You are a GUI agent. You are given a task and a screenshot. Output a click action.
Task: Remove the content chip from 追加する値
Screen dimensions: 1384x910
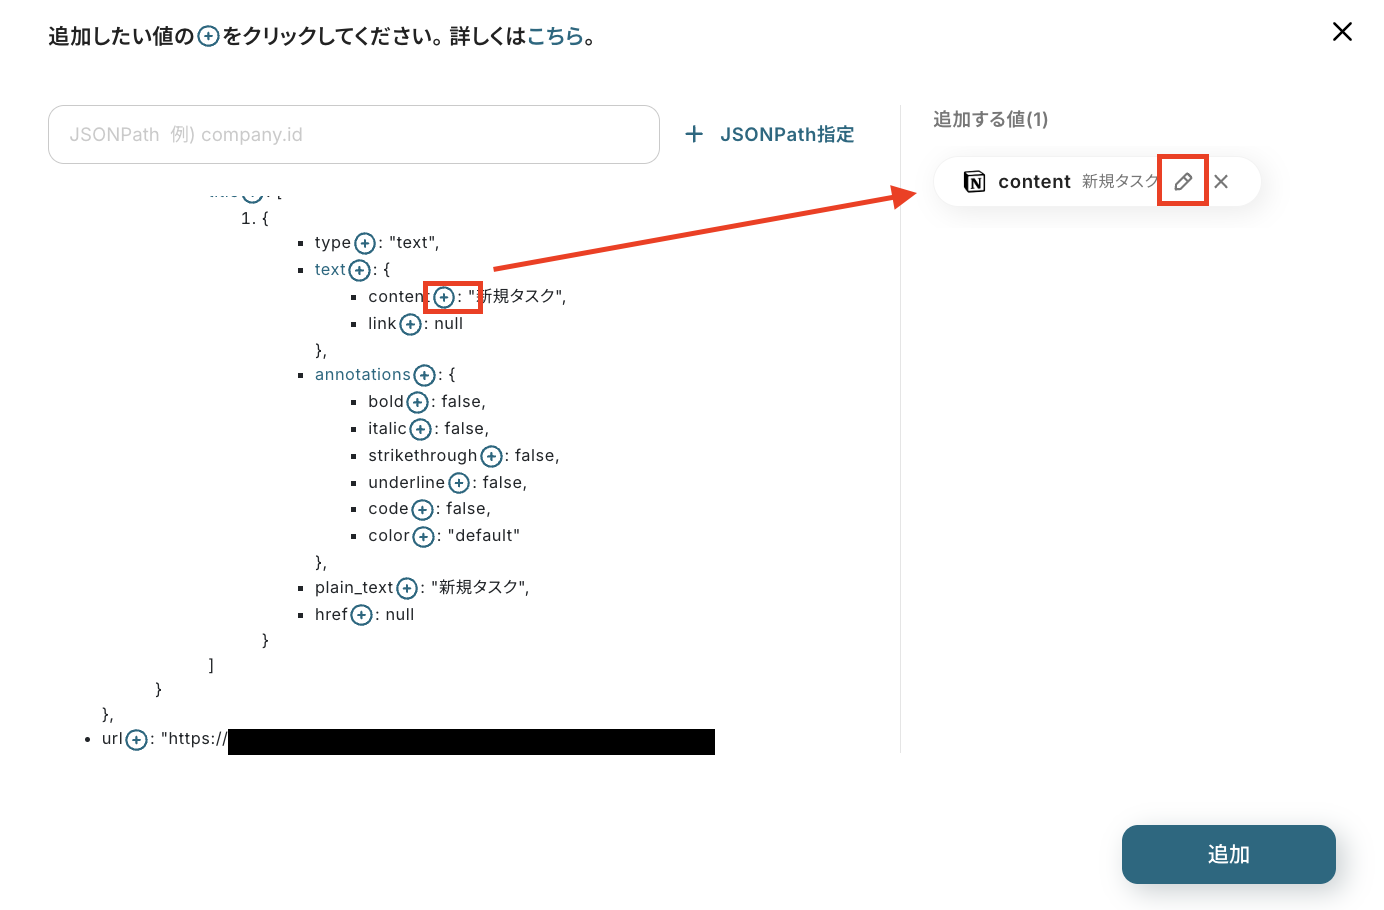pyautogui.click(x=1221, y=182)
